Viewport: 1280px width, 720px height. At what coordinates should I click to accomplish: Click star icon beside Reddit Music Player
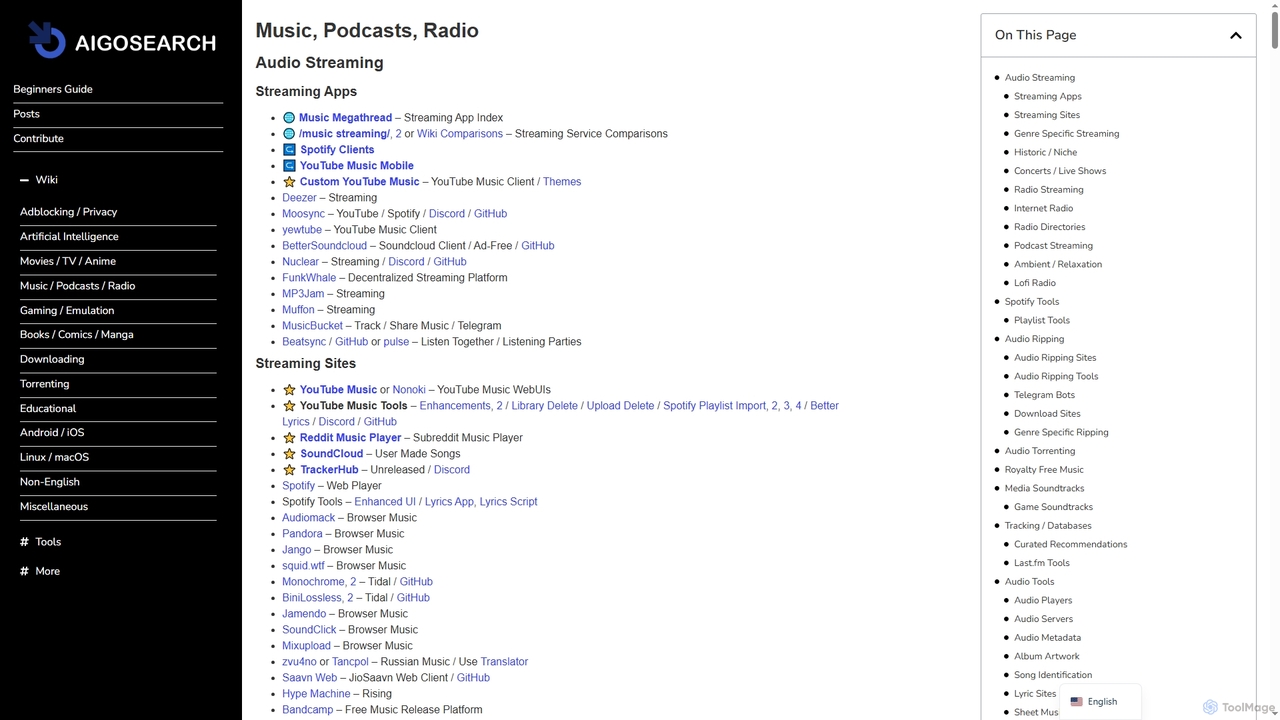coord(289,438)
